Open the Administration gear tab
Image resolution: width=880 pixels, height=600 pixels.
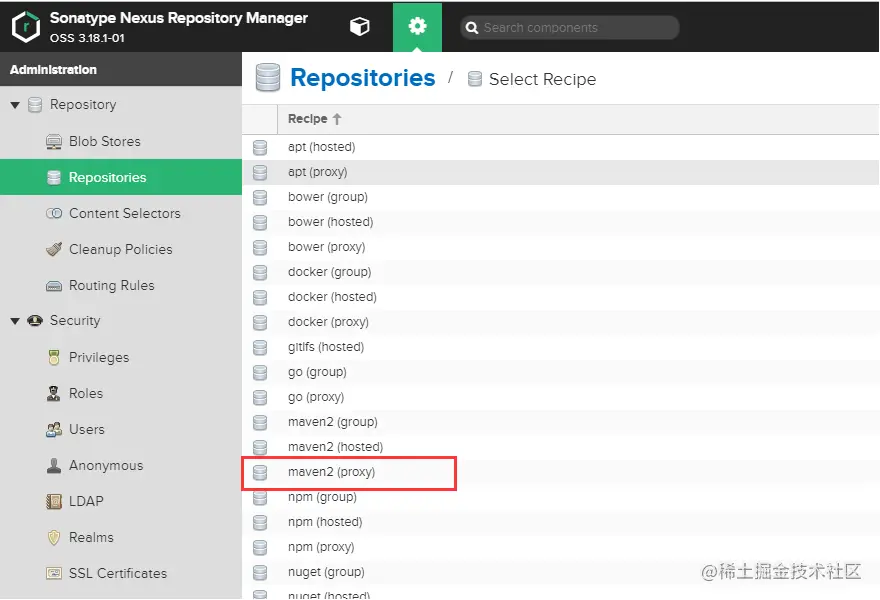pos(417,26)
